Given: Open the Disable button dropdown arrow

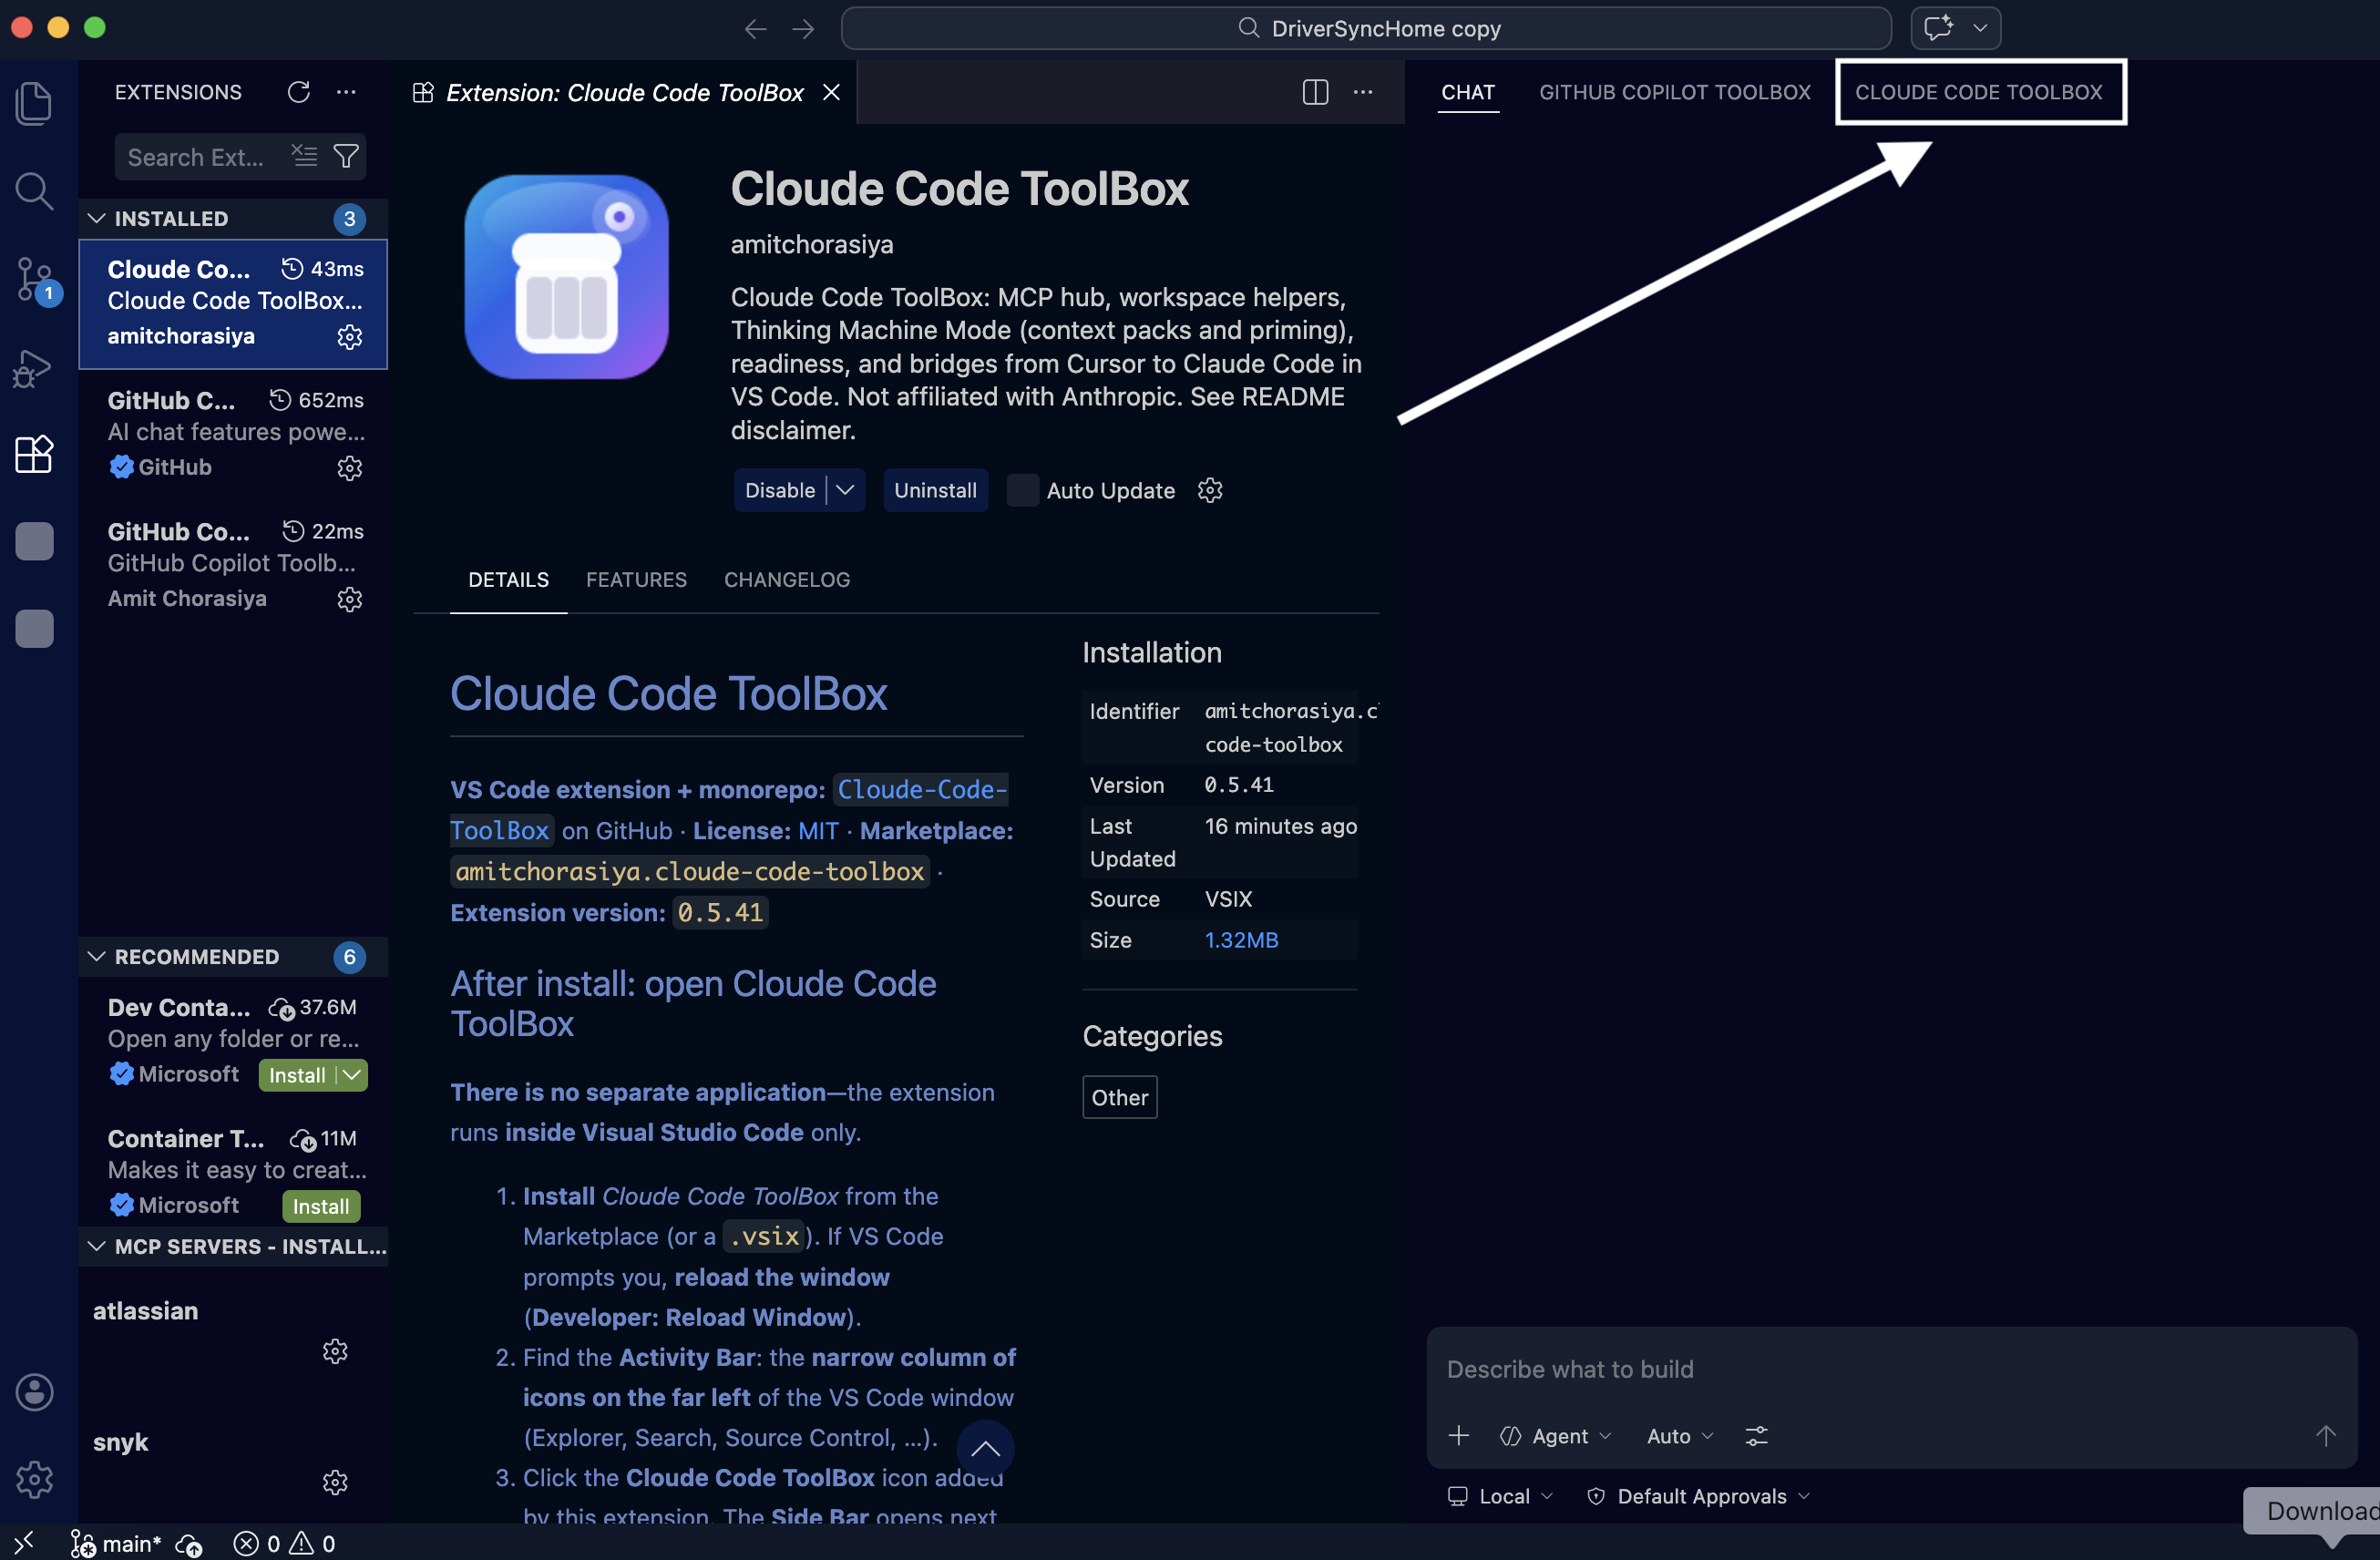Looking at the screenshot, I should pyautogui.click(x=846, y=490).
